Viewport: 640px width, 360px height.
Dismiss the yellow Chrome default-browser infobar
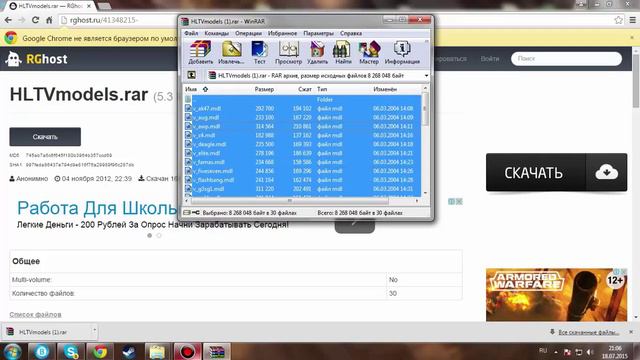[632, 38]
